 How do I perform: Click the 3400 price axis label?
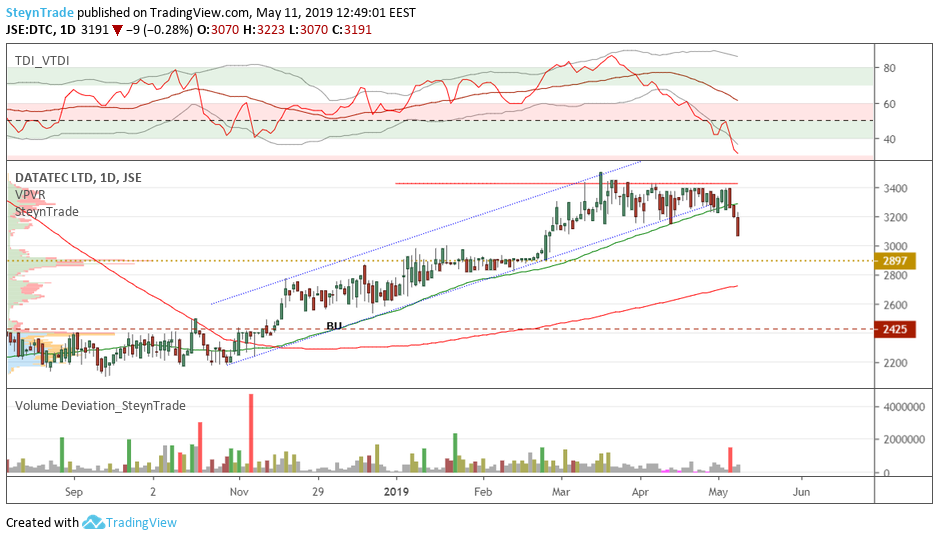click(895, 188)
